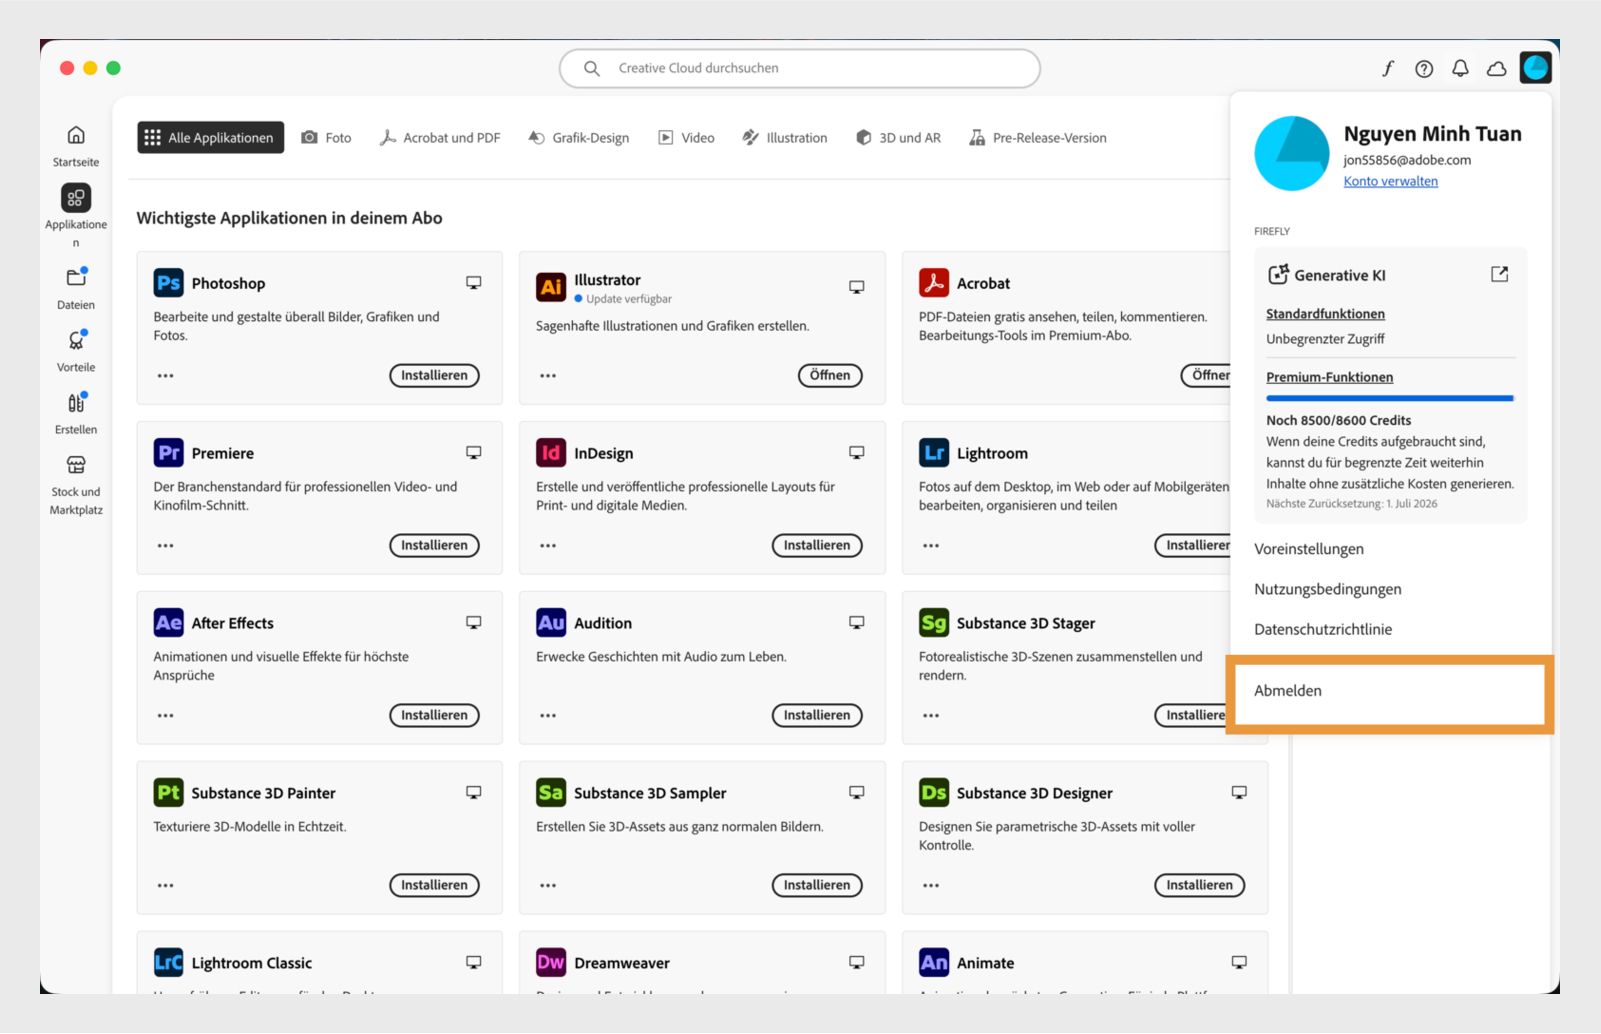The width and height of the screenshot is (1601, 1034).
Task: Open notifications bell icon
Action: (x=1460, y=68)
